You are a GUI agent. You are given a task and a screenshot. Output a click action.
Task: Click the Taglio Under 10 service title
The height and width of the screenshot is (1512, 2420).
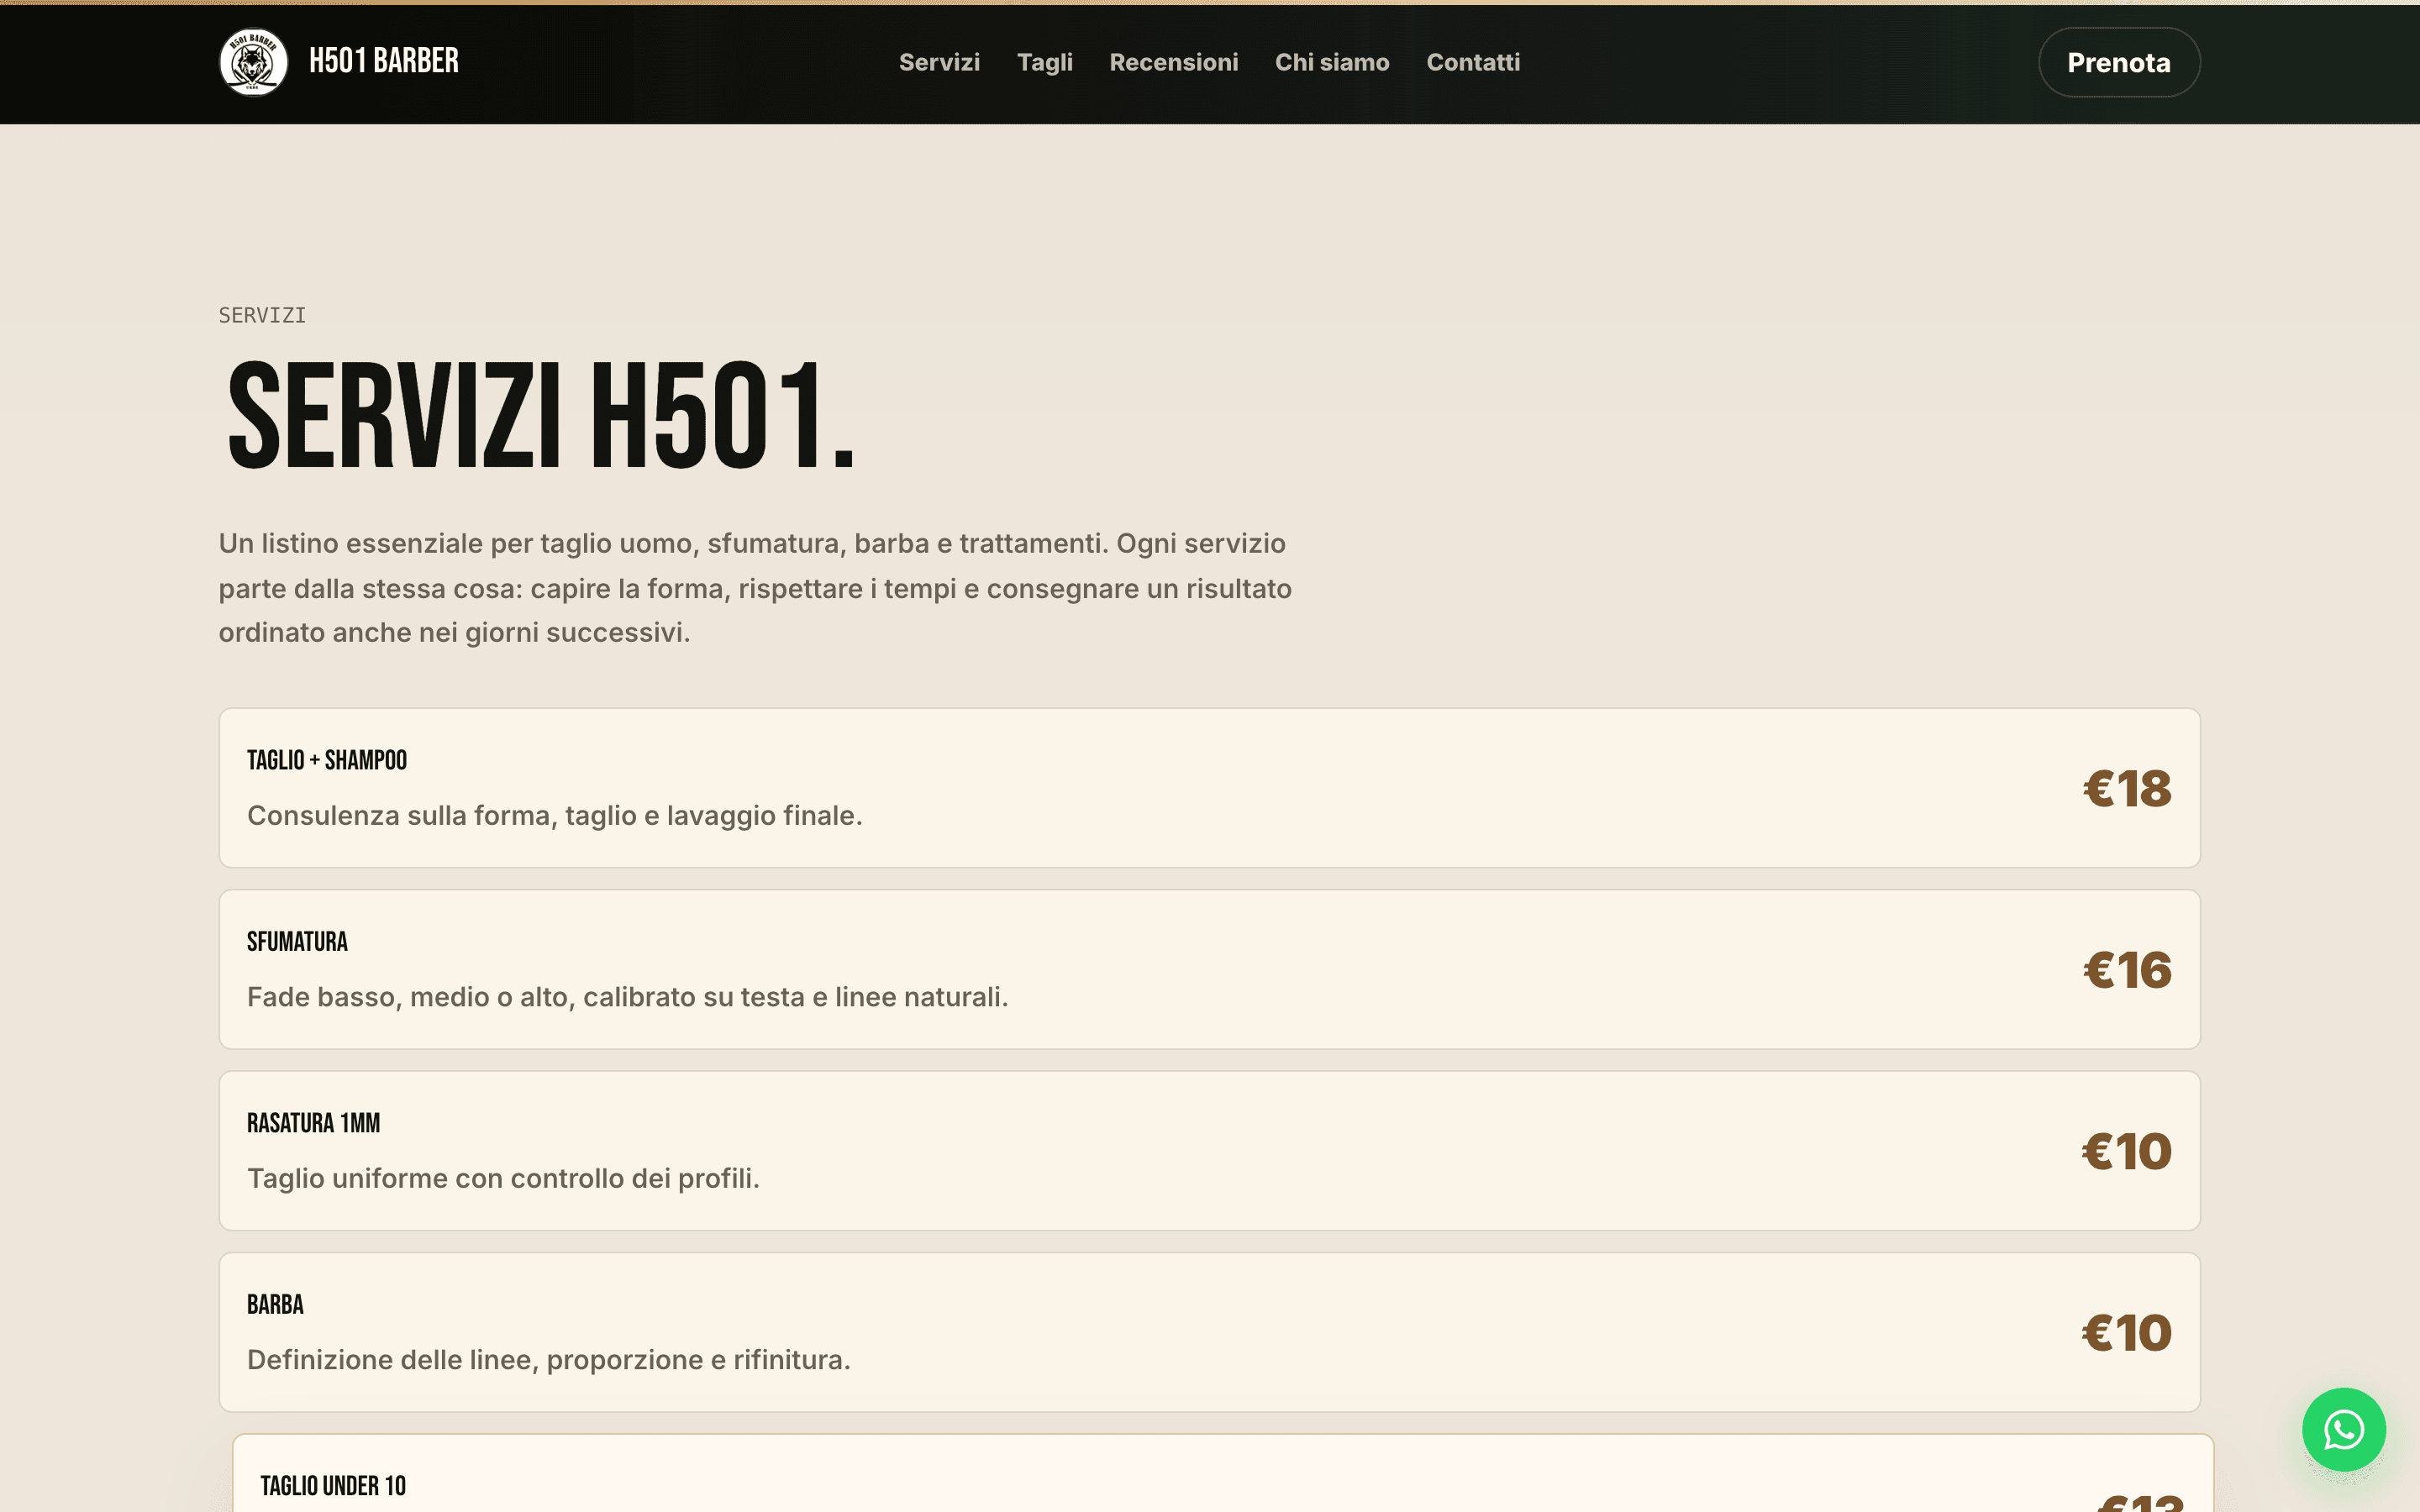click(x=333, y=1486)
